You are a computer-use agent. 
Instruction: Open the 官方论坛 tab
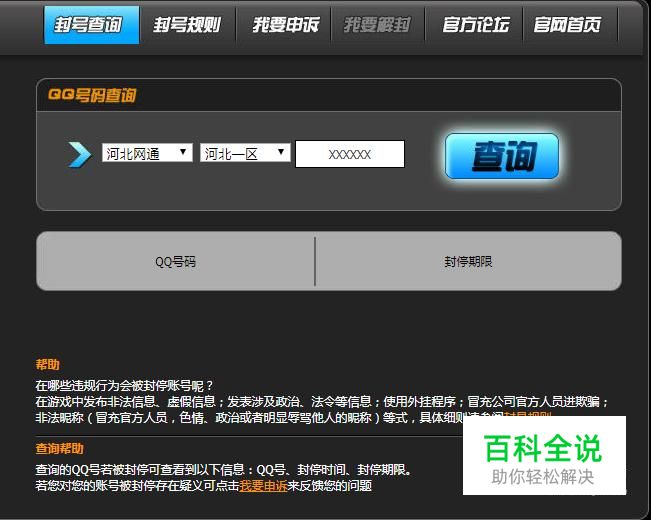[x=475, y=25]
